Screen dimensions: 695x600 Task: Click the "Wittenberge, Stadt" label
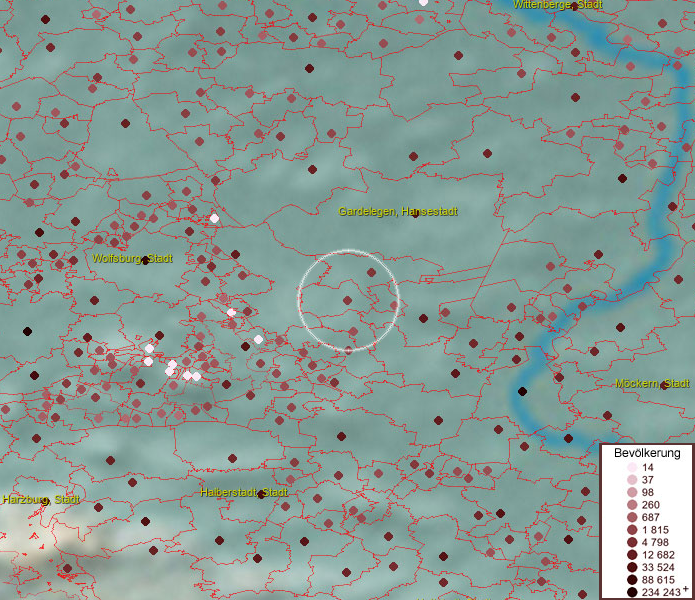coord(558,5)
